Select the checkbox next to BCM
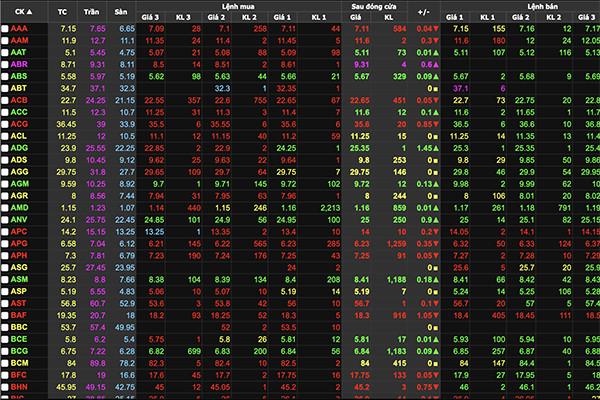 click(x=5, y=363)
